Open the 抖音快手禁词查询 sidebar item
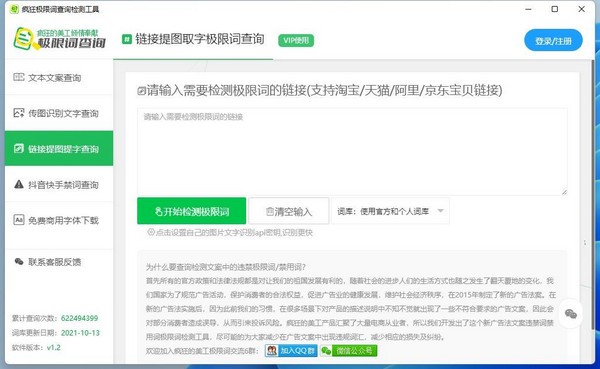Image resolution: width=600 pixels, height=369 pixels. [x=59, y=184]
